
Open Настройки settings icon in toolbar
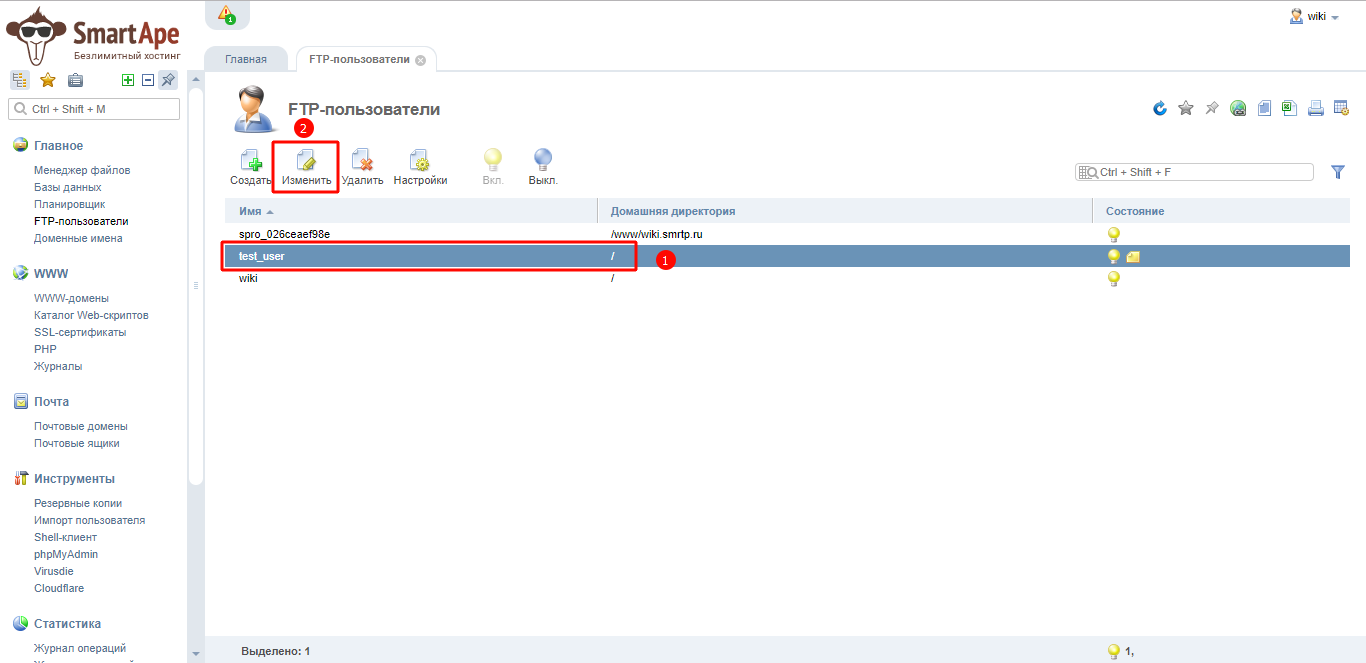tap(420, 161)
